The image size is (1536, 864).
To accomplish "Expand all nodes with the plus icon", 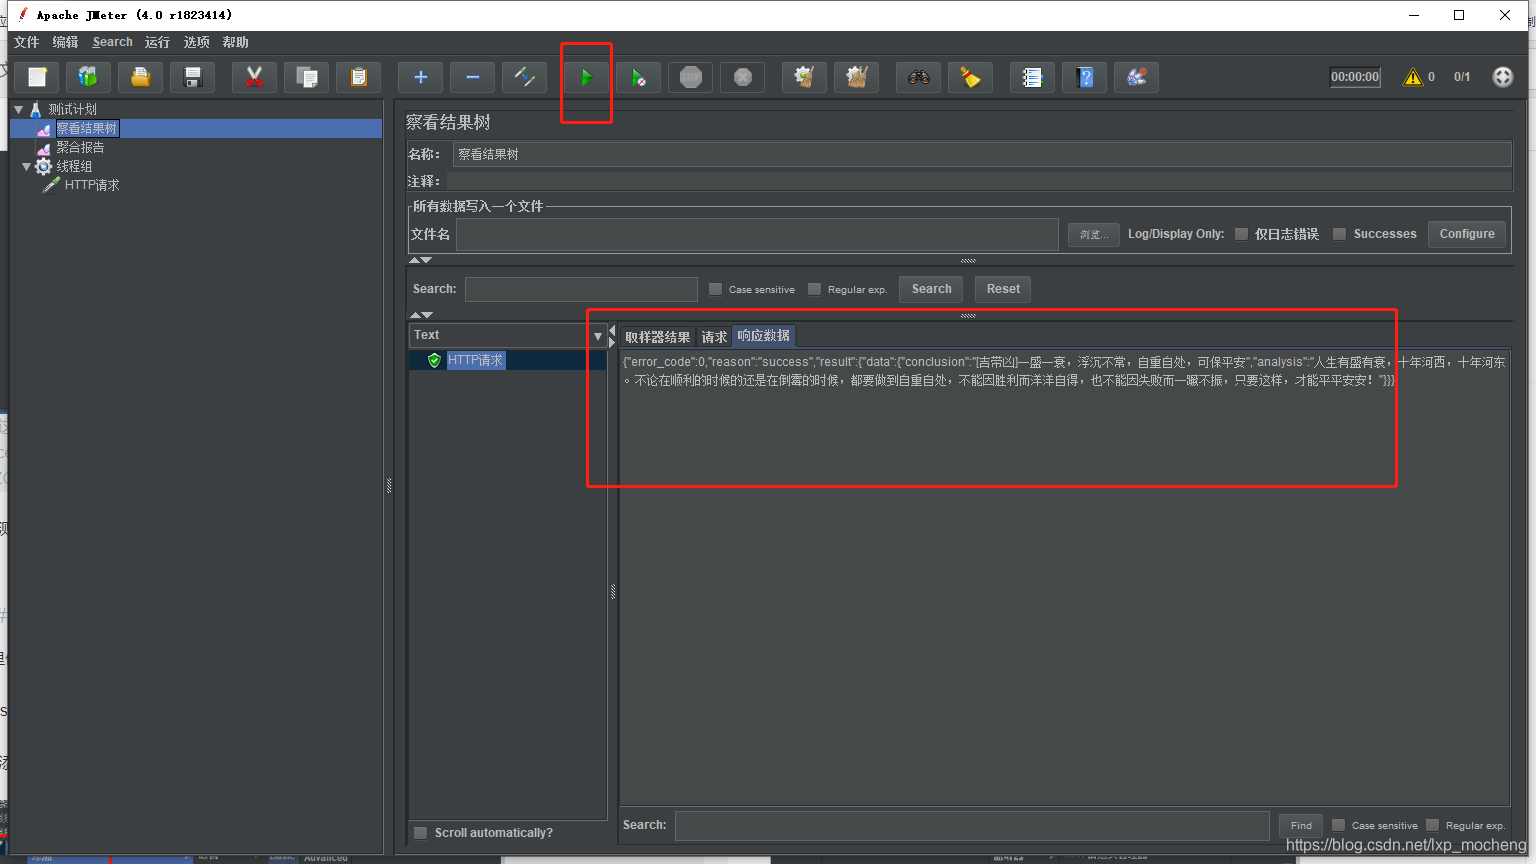I will click(420, 77).
